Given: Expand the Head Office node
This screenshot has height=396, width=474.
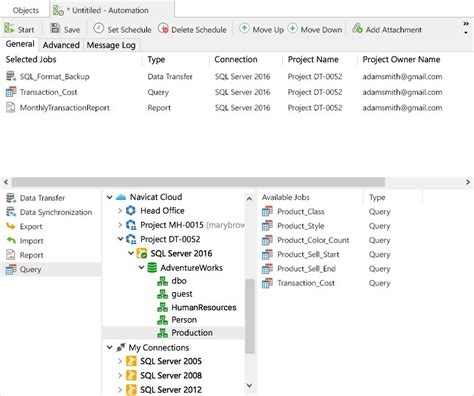Looking at the screenshot, I should point(120,211).
